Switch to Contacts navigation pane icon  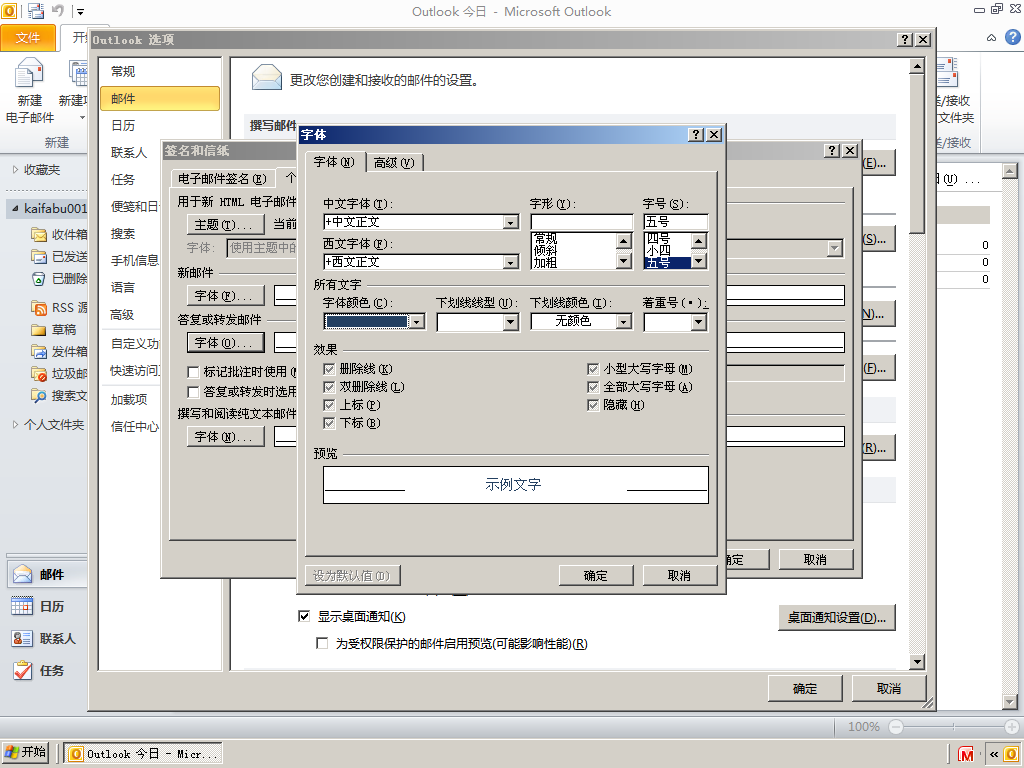tap(22, 638)
